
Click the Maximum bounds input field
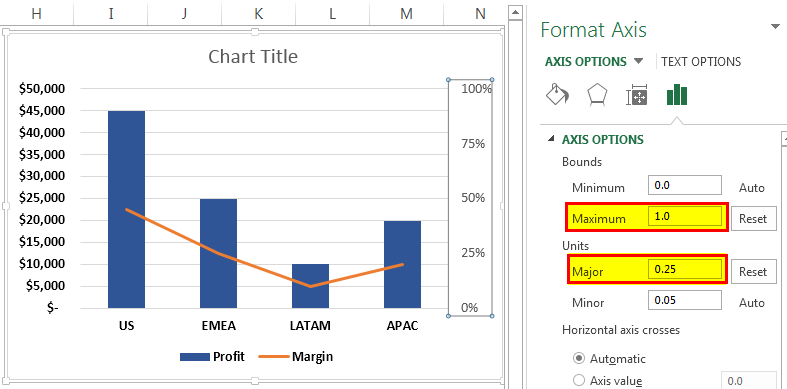pyautogui.click(x=685, y=217)
